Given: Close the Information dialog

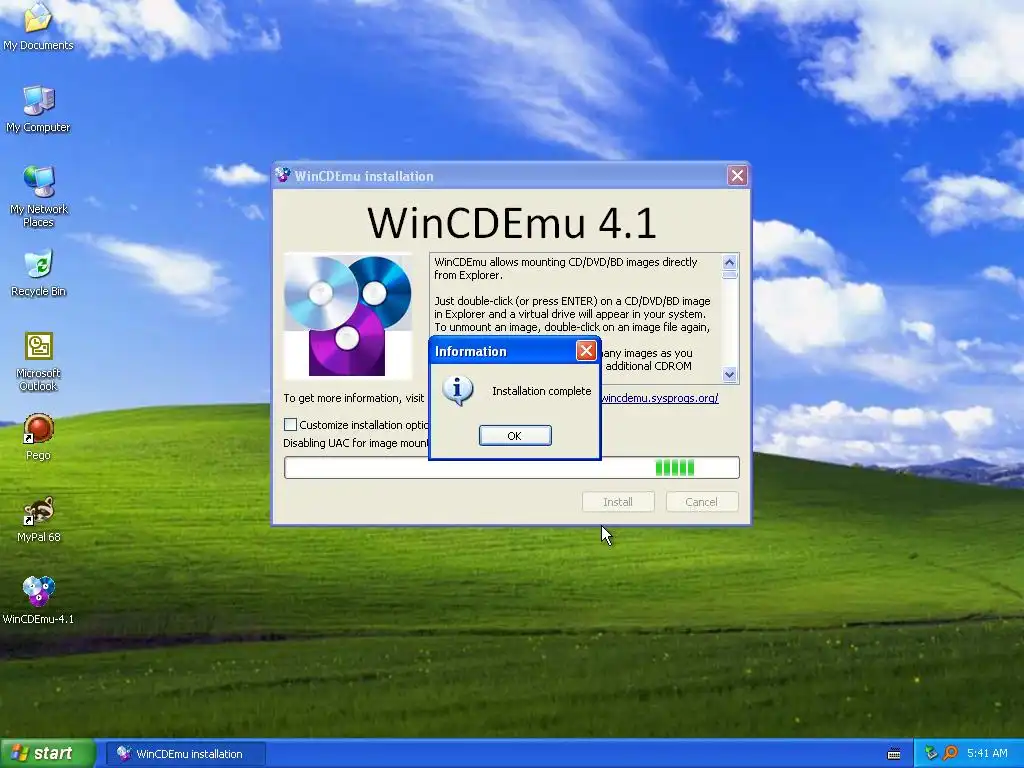Looking at the screenshot, I should 586,351.
